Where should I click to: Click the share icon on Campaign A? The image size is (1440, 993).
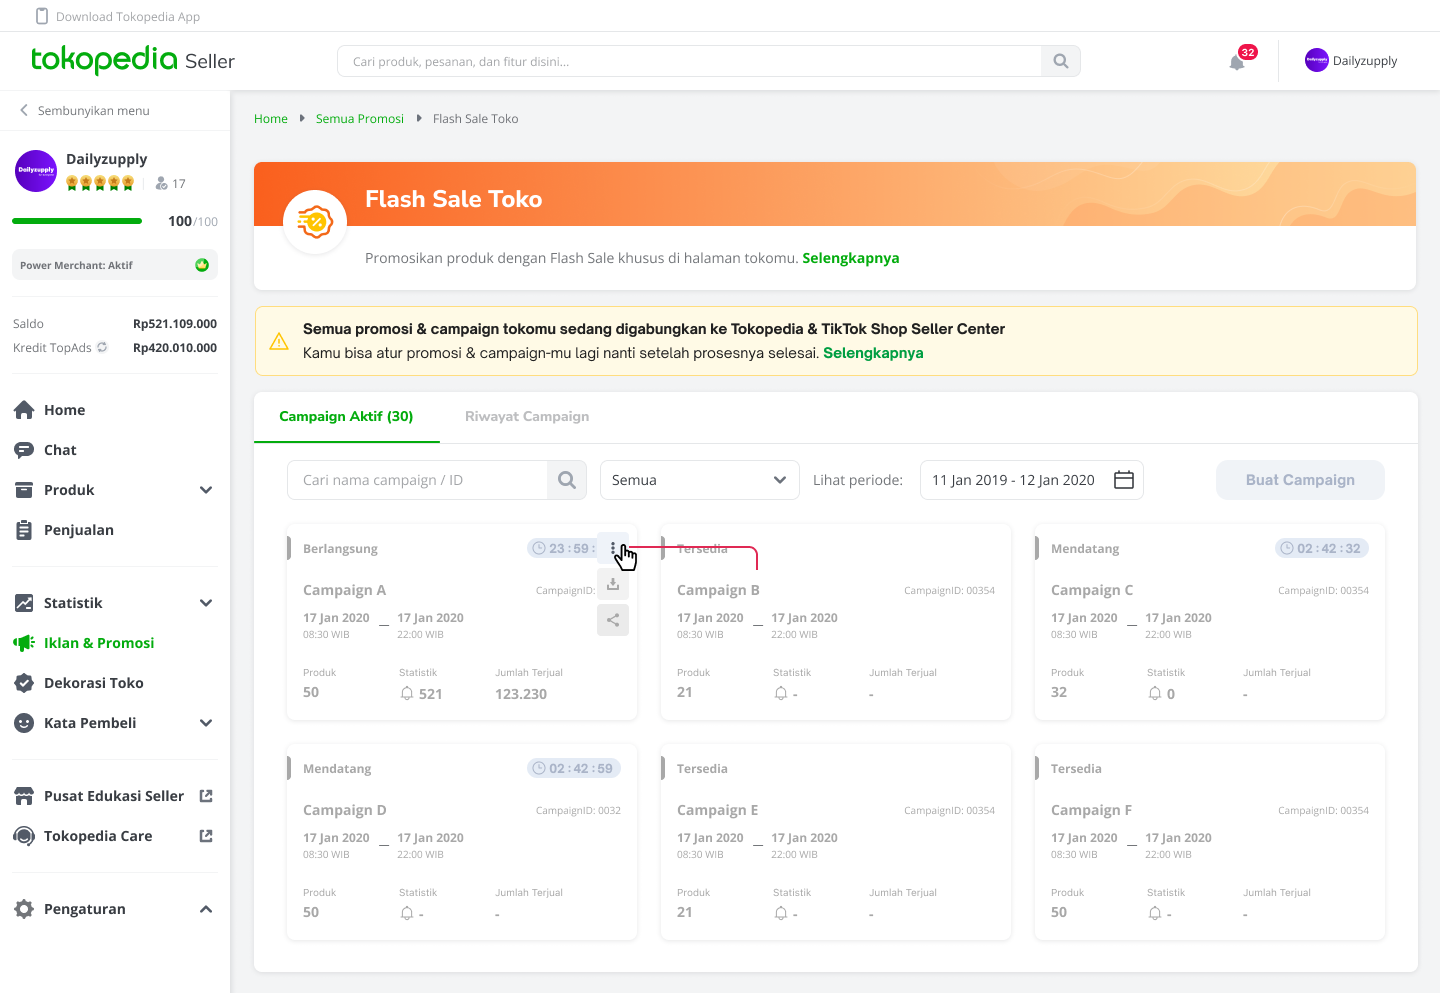click(613, 620)
